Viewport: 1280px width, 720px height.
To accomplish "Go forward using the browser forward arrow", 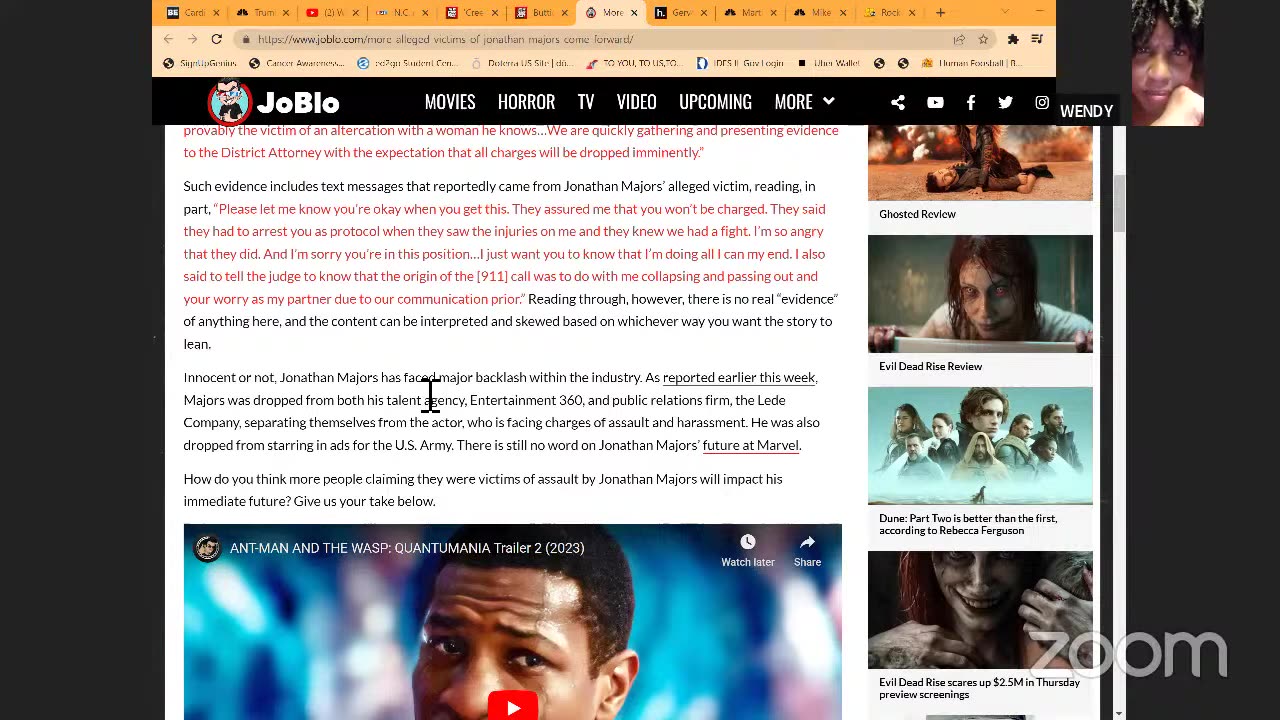I will [x=192, y=39].
